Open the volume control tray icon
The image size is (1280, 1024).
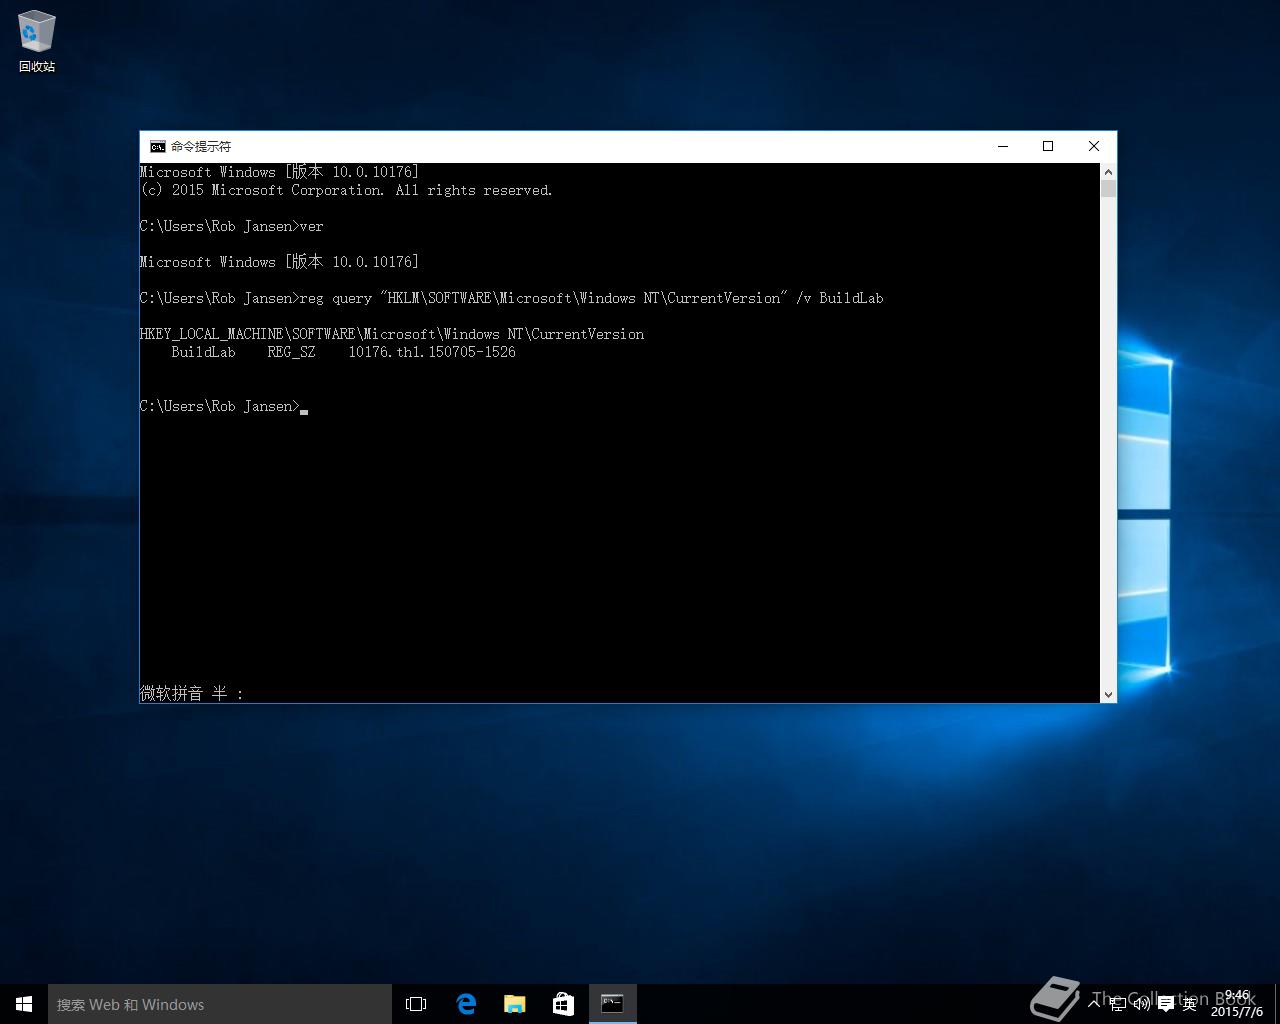pyautogui.click(x=1141, y=1003)
